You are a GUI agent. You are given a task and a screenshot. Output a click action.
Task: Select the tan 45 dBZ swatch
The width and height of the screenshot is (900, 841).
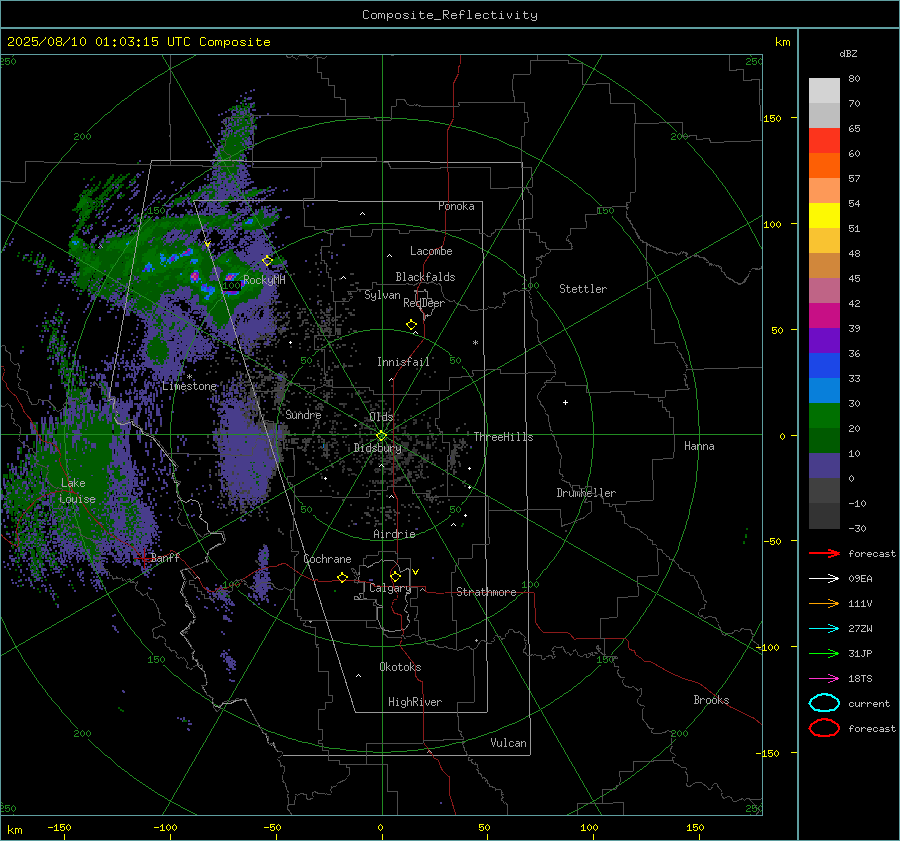824,265
